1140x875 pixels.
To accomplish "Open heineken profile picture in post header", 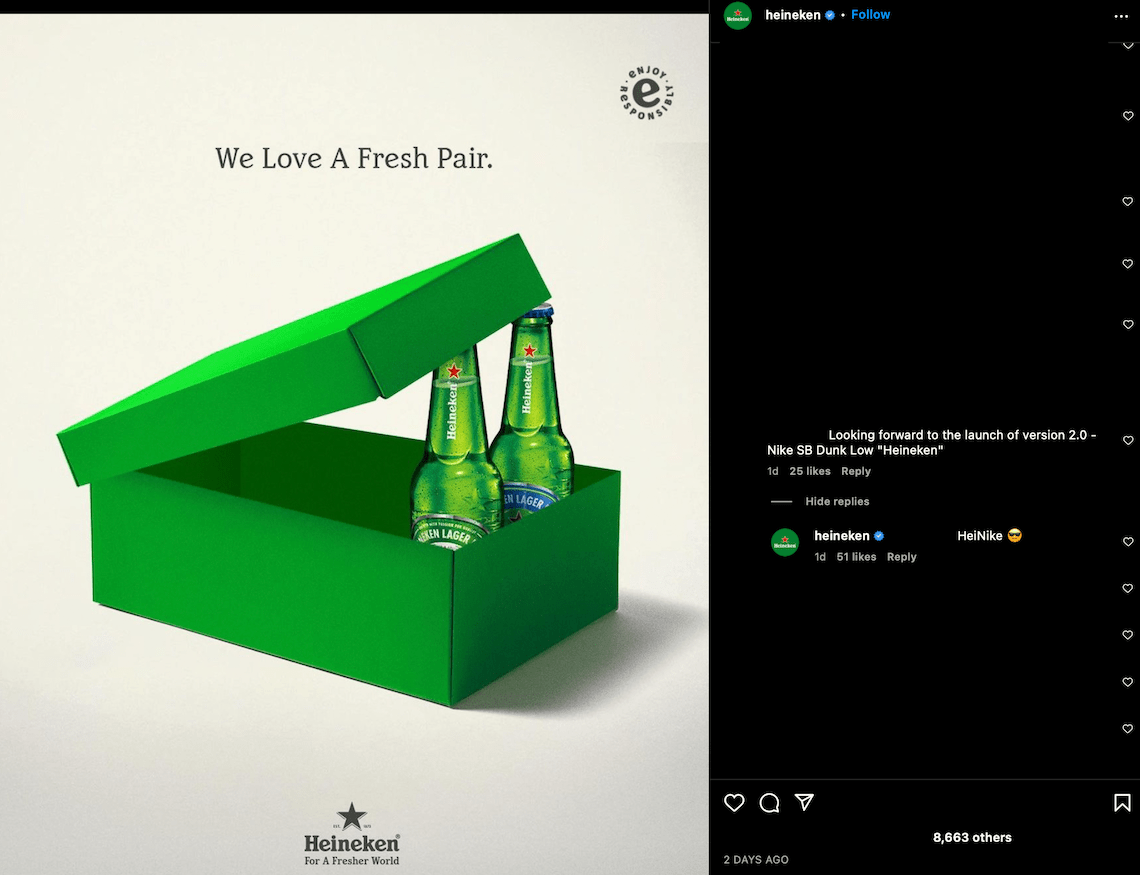I will click(x=737, y=15).
